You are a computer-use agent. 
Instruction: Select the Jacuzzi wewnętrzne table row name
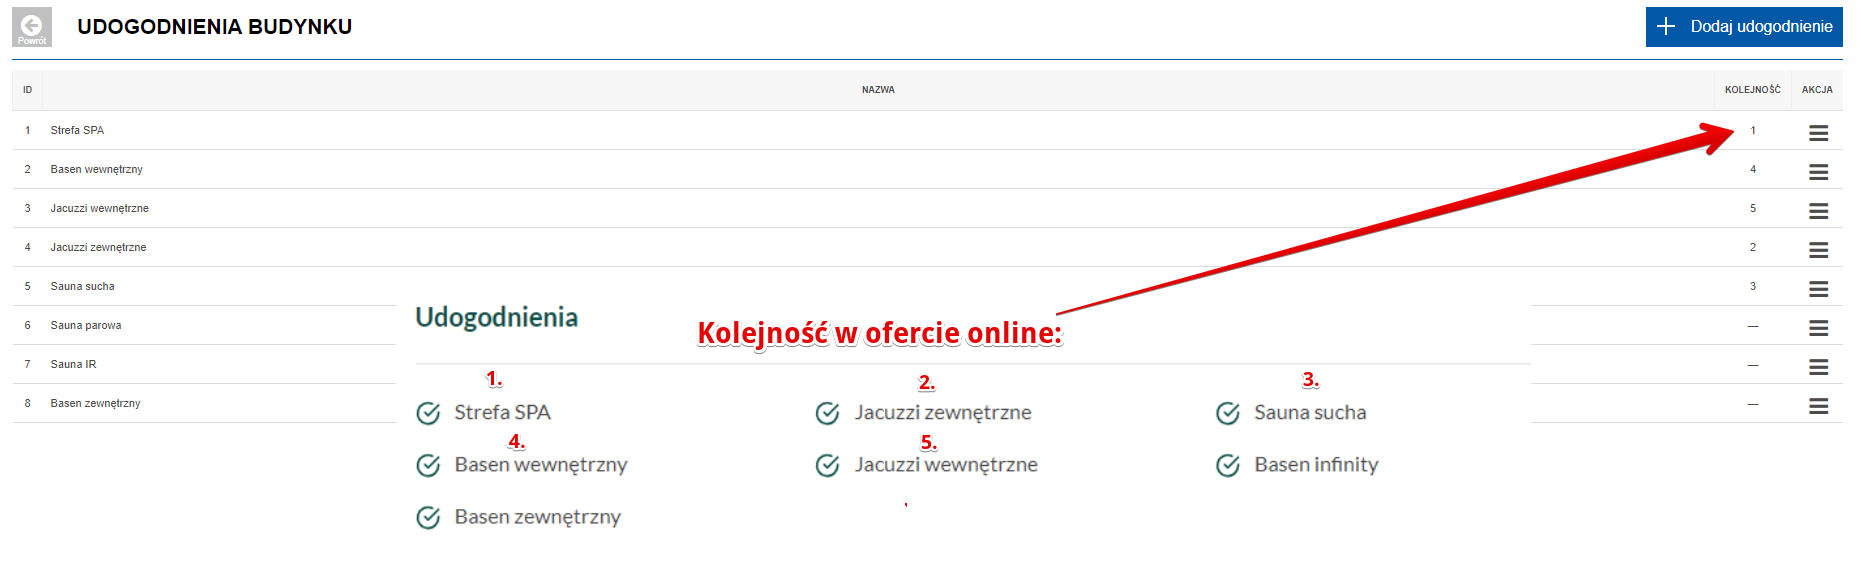pyautogui.click(x=99, y=208)
